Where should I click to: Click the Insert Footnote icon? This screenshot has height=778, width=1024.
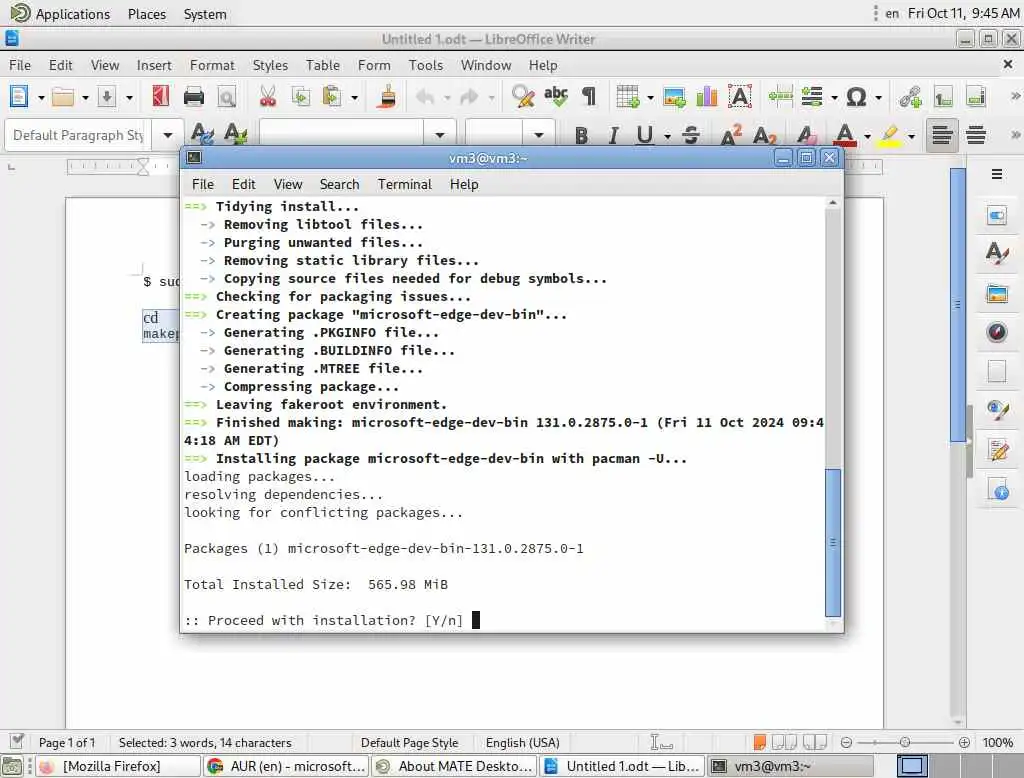click(943, 97)
